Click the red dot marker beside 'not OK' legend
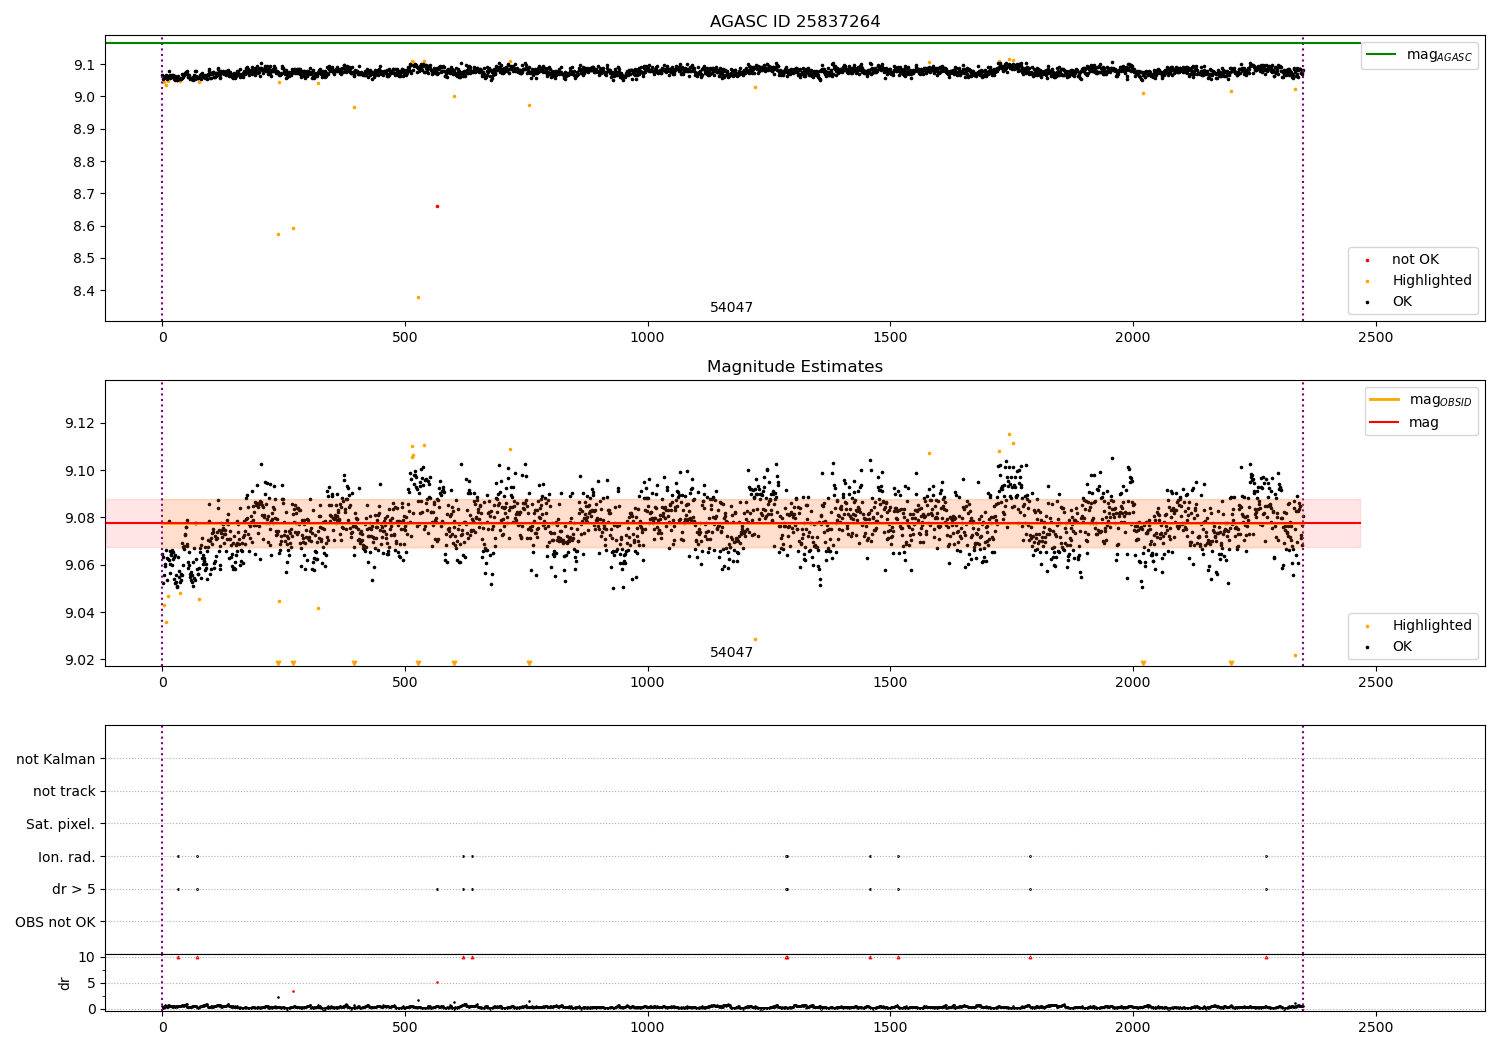Image resolution: width=1500 pixels, height=1050 pixels. click(x=1367, y=260)
